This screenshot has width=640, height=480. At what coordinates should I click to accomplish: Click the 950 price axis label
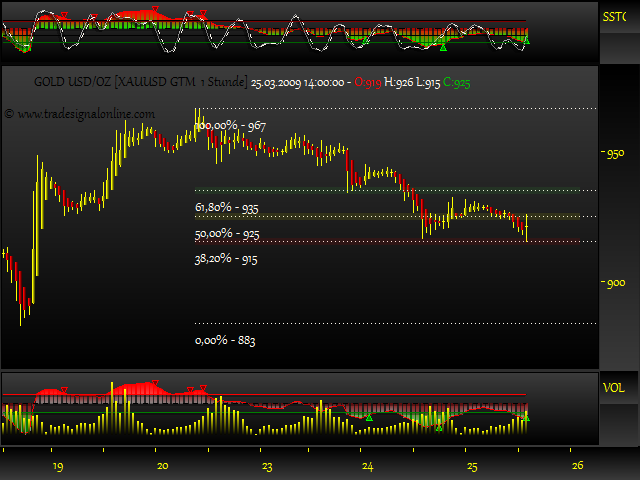616,154
